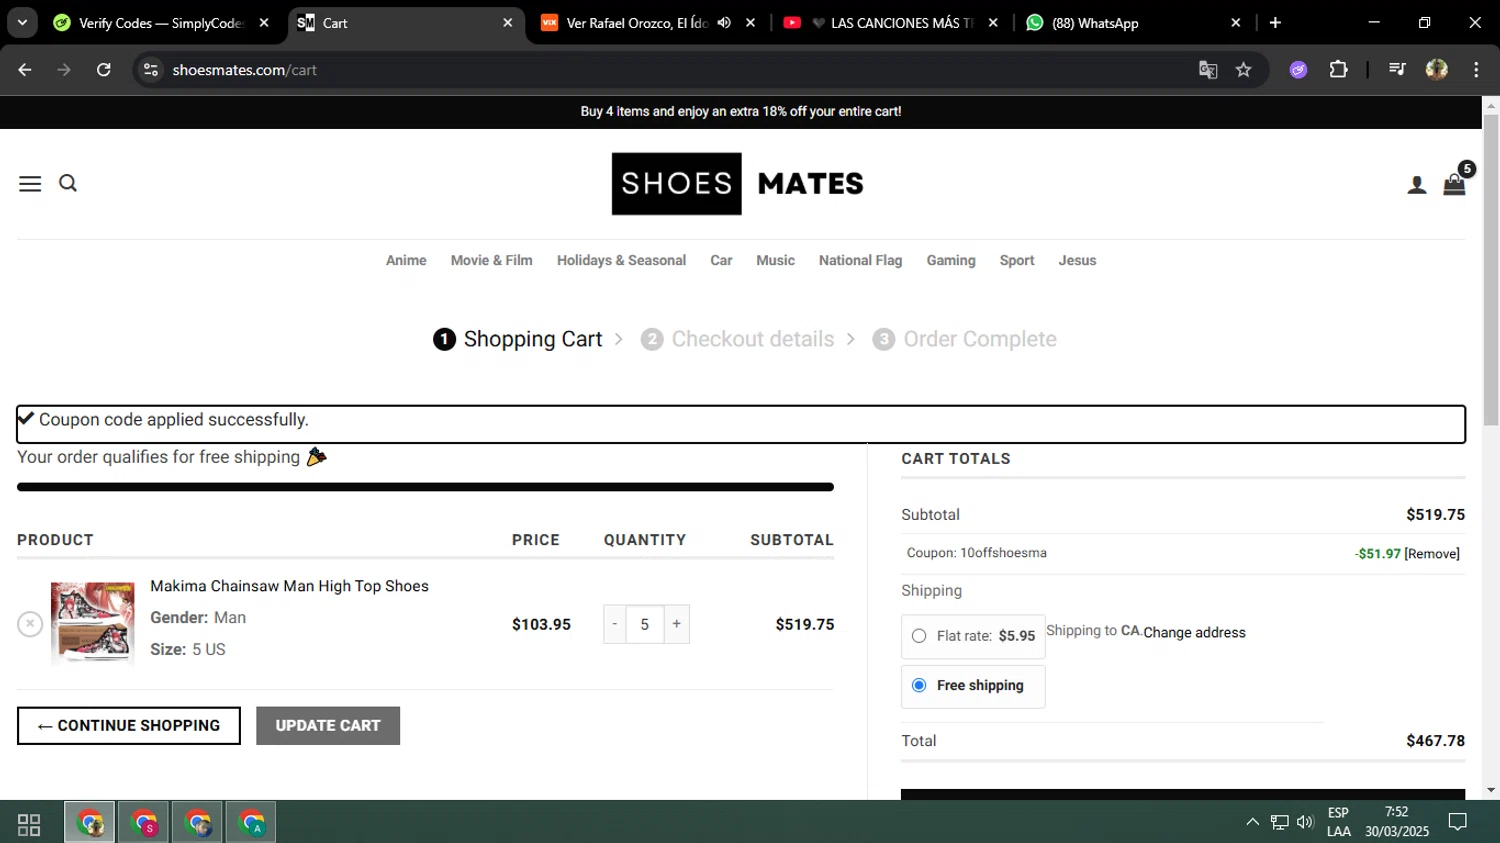Open Google Translate icon in address bar
Screen dimensions: 1500x843
[x=1208, y=70]
